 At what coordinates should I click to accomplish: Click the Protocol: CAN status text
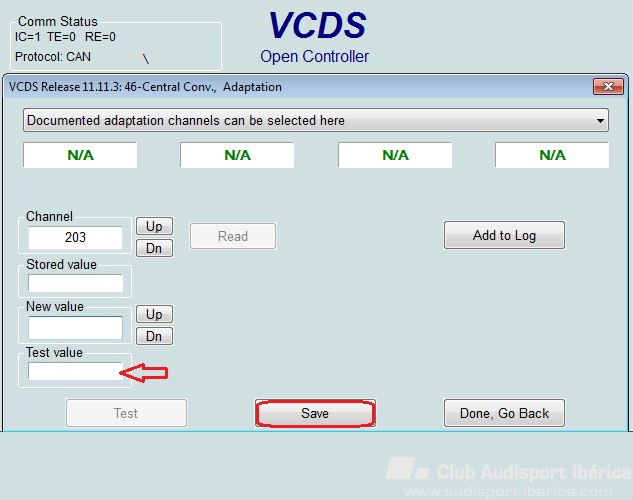click(x=53, y=57)
